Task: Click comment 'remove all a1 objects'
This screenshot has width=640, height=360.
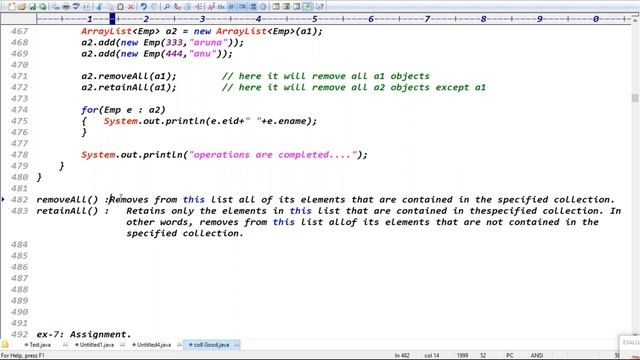Action: click(371, 76)
